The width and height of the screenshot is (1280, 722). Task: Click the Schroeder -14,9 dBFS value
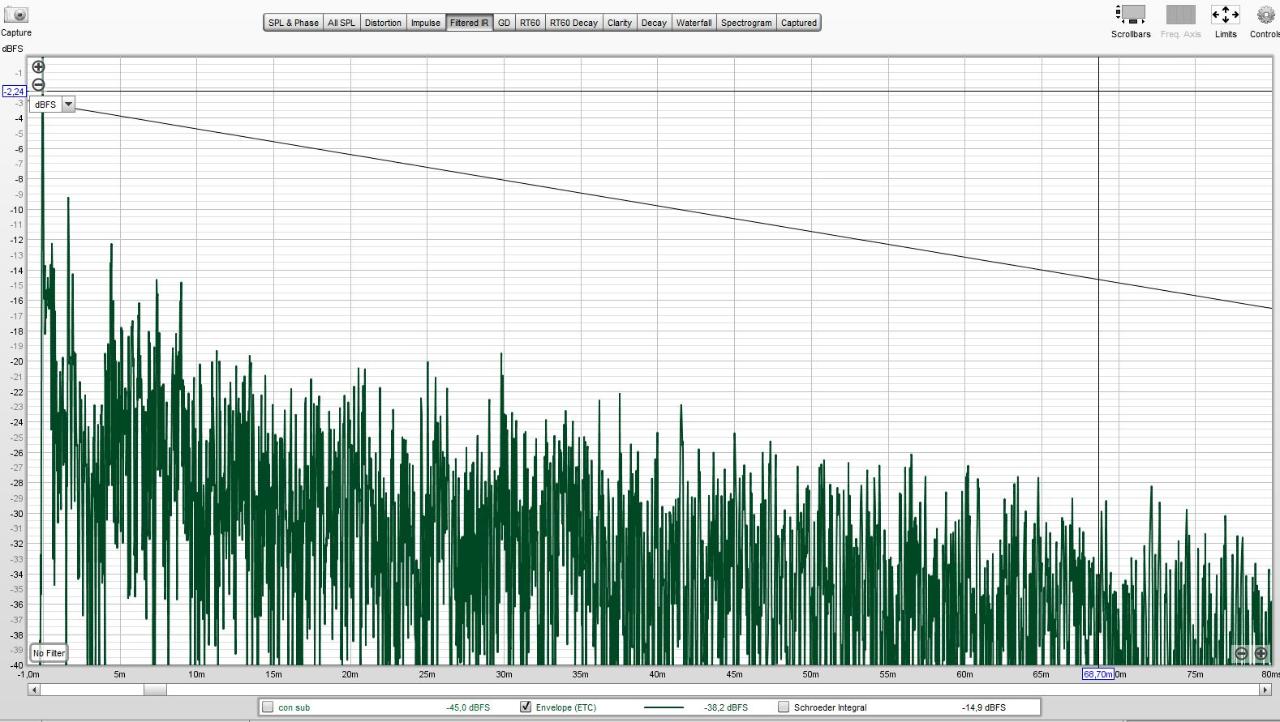click(984, 707)
